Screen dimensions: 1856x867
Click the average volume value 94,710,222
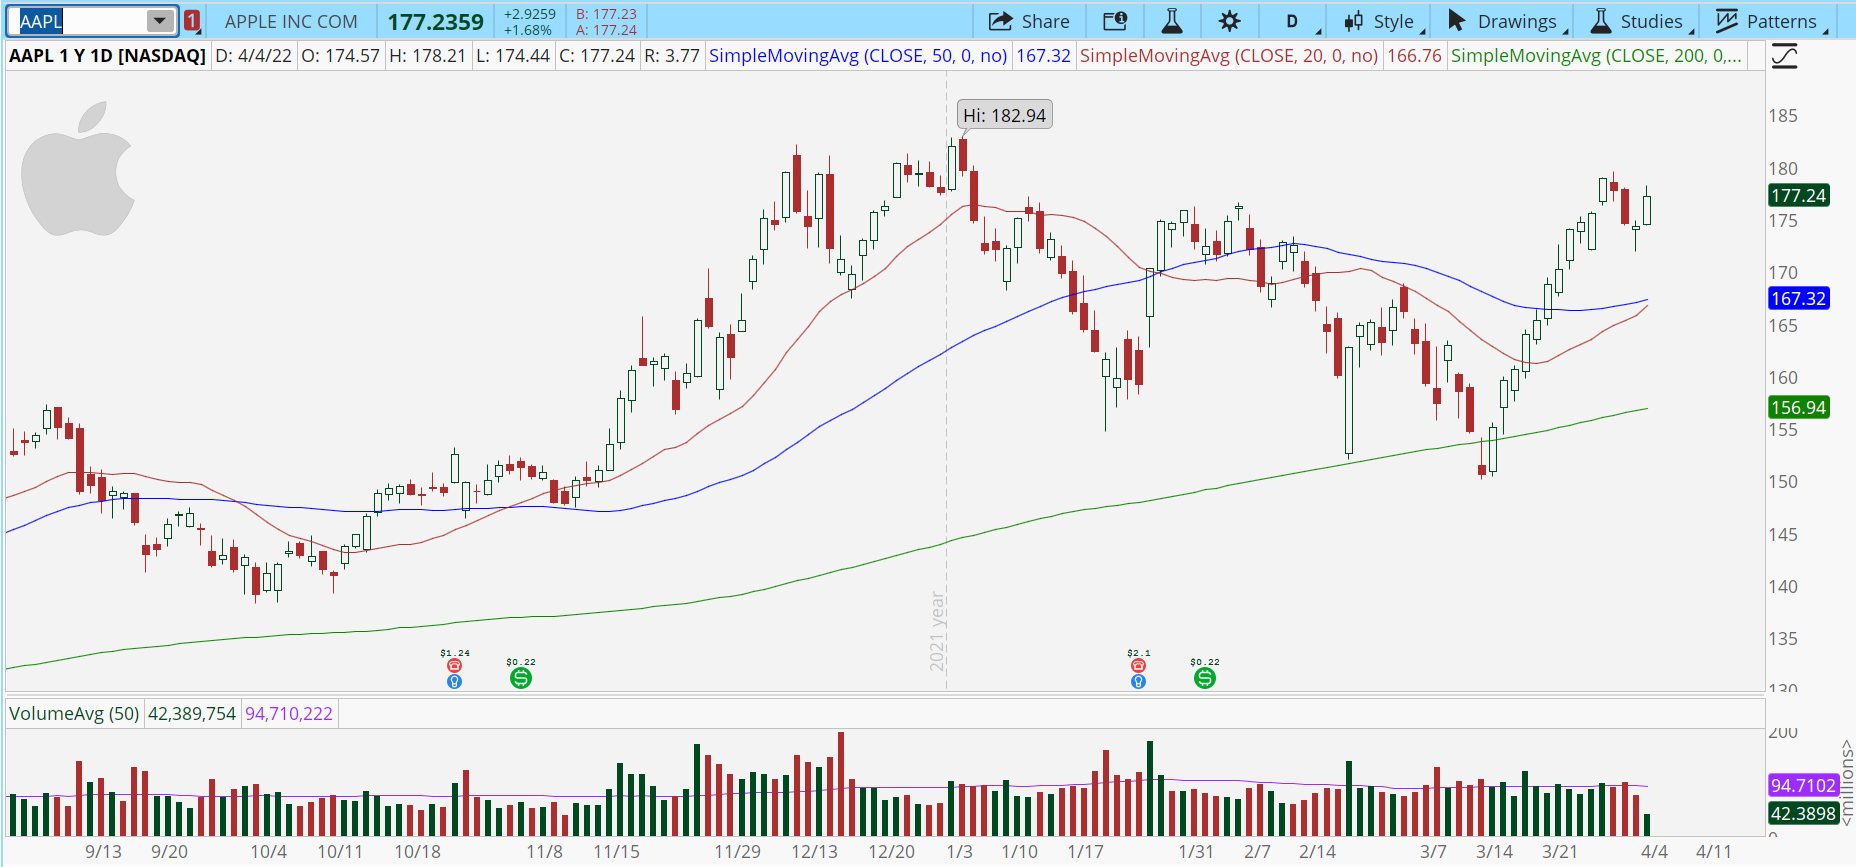289,714
